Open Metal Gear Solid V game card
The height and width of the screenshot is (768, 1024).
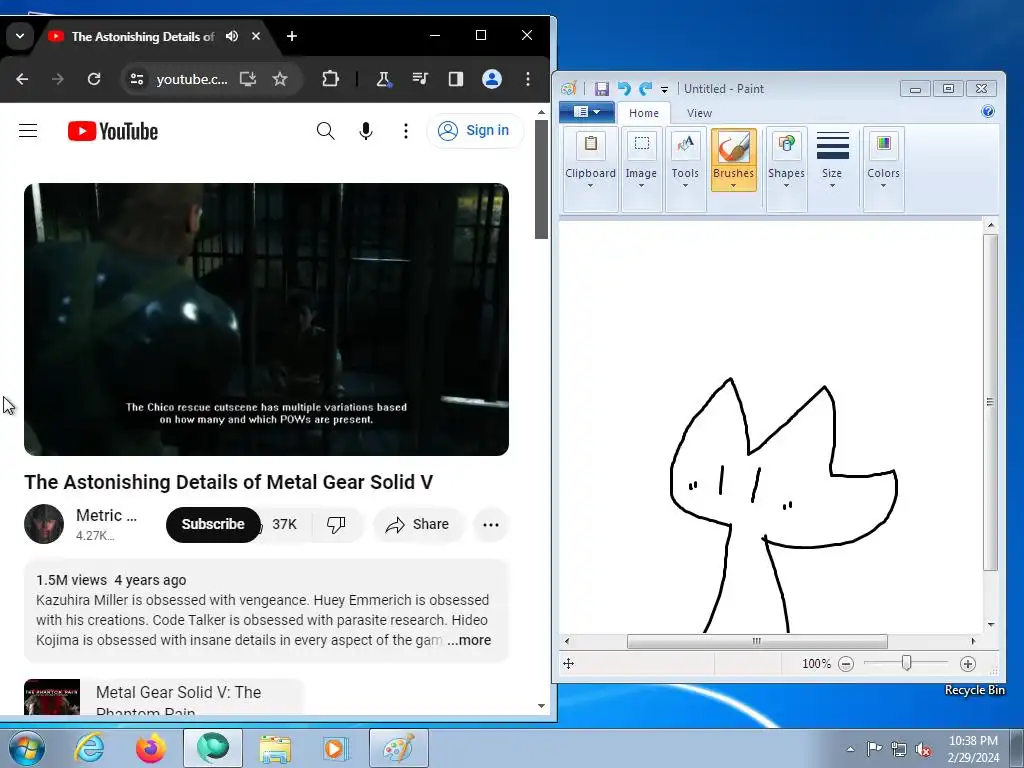(163, 697)
